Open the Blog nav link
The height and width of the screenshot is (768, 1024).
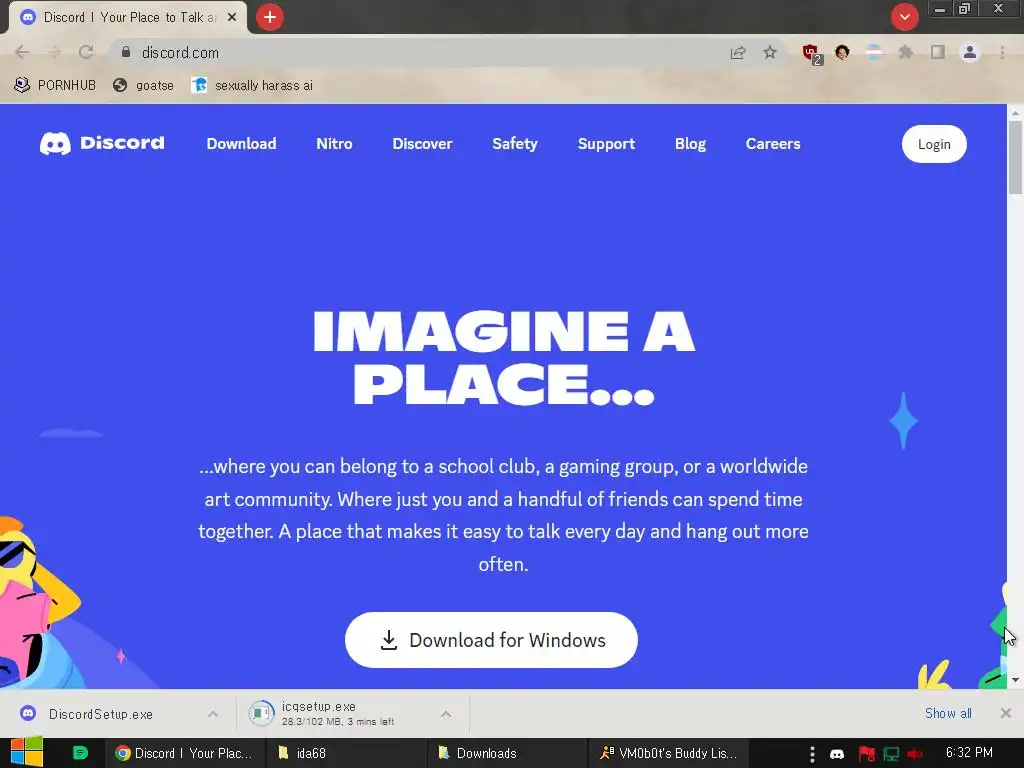tap(690, 144)
